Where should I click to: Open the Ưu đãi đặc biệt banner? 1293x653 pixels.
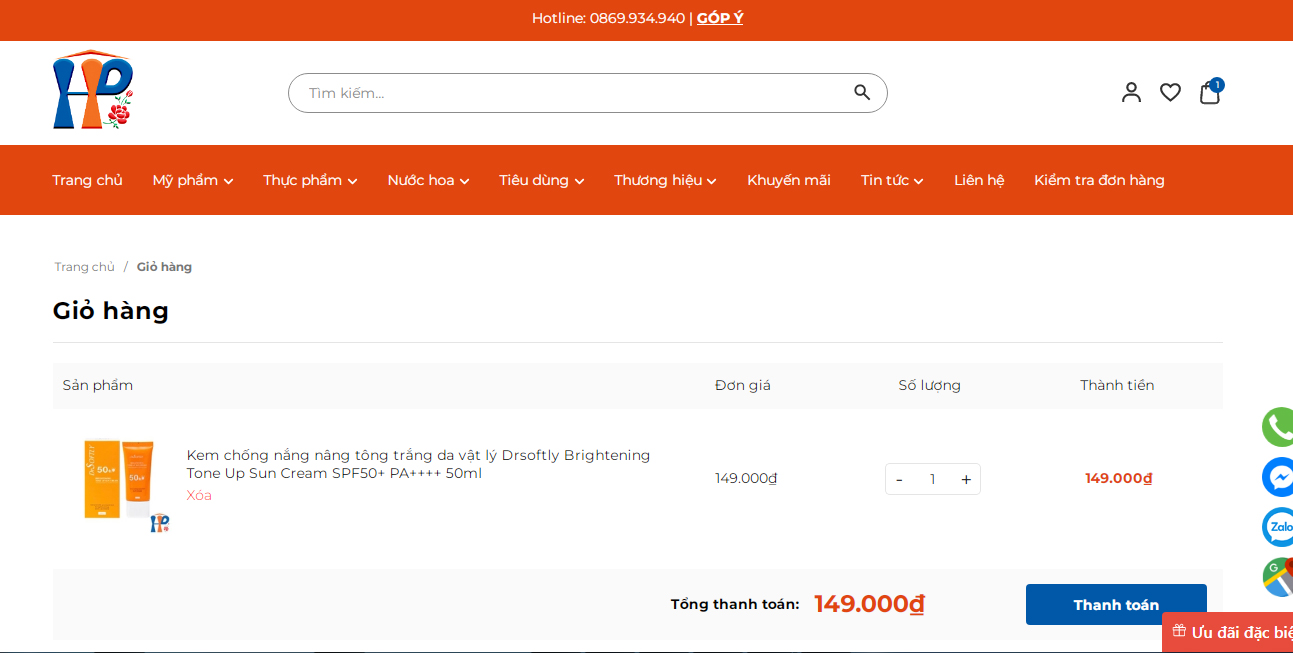[1228, 632]
